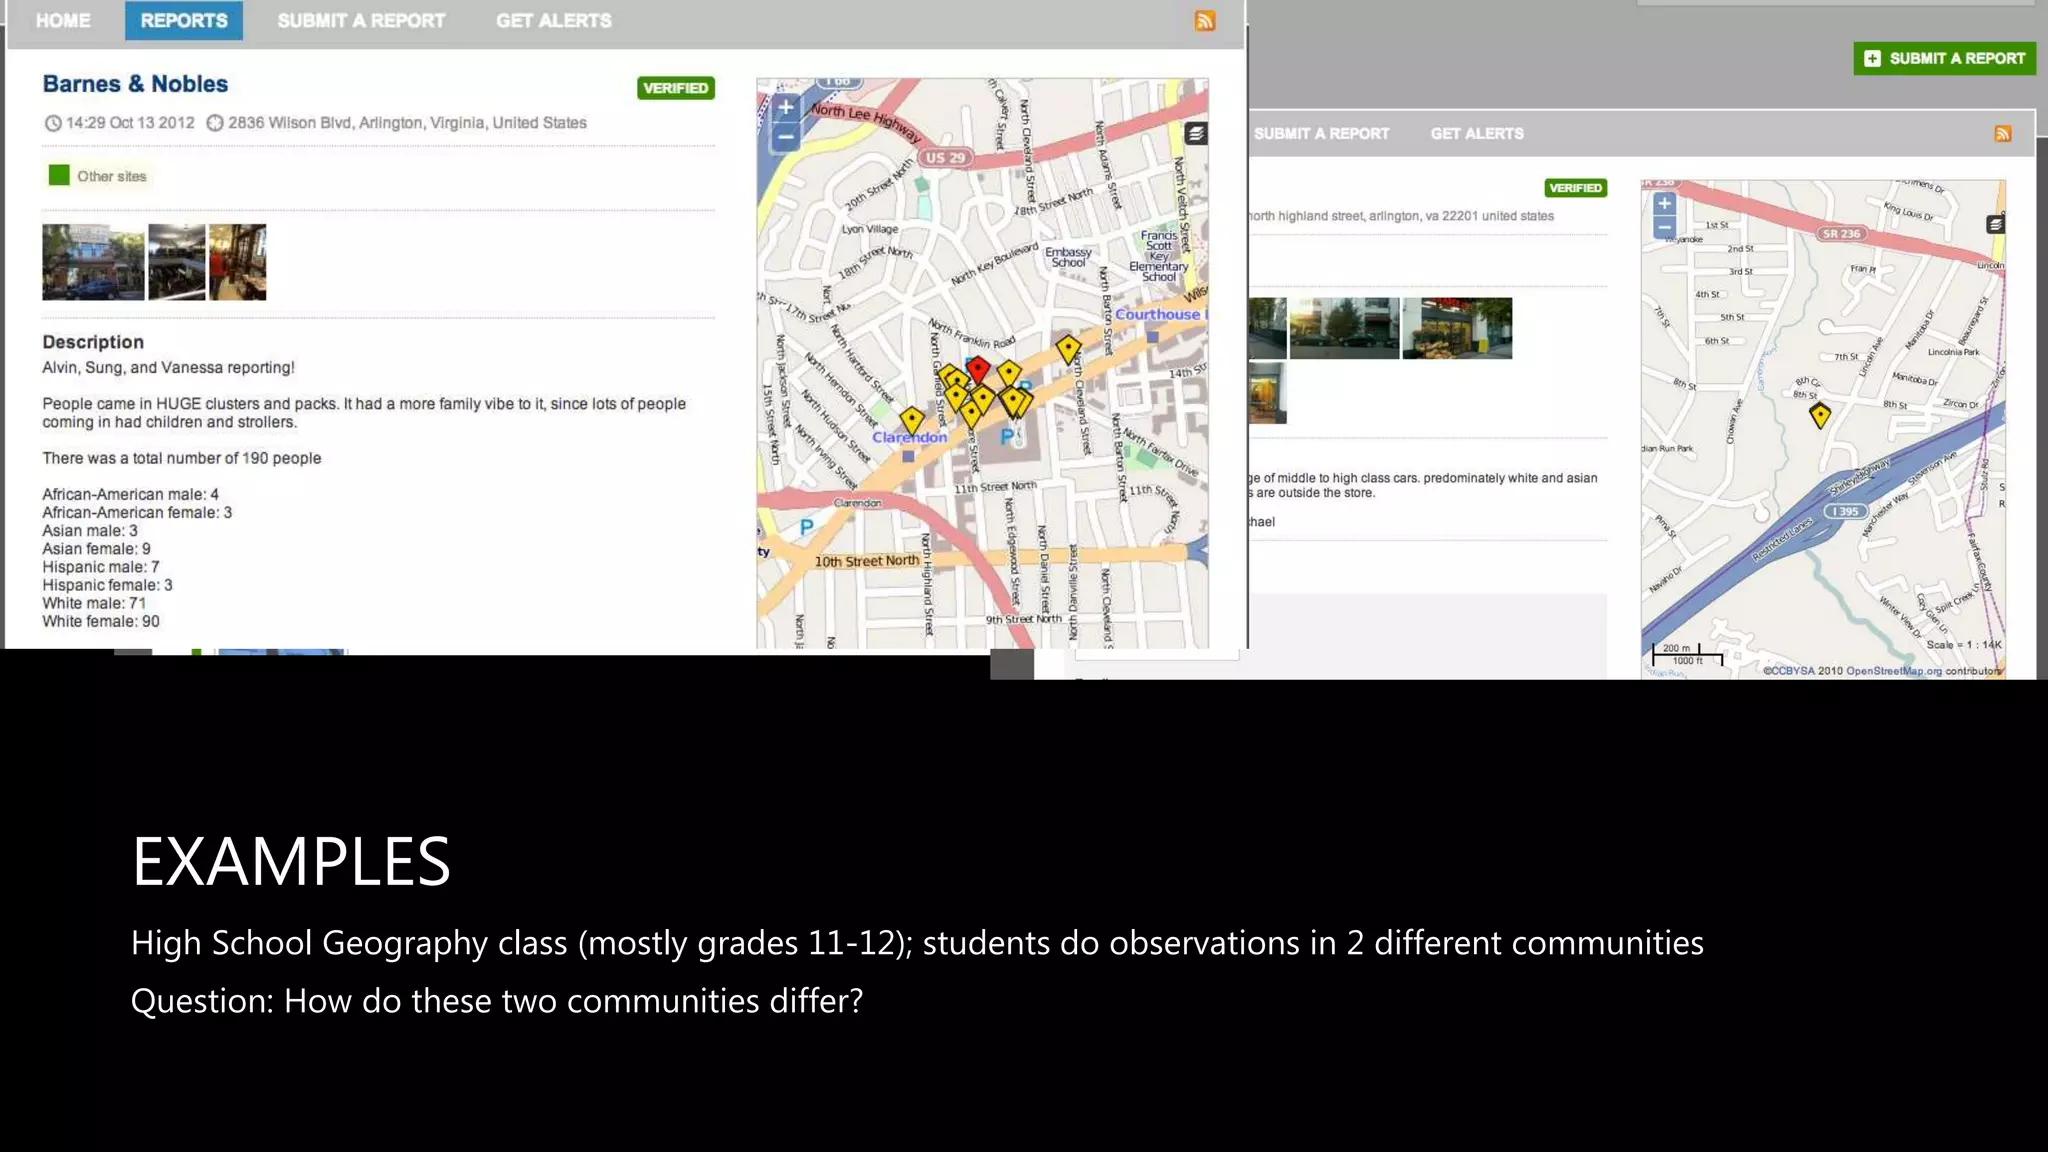Click the clock icon beside 14:29 Oct 13 2012
Screen dimensions: 2048x1152
53,123
